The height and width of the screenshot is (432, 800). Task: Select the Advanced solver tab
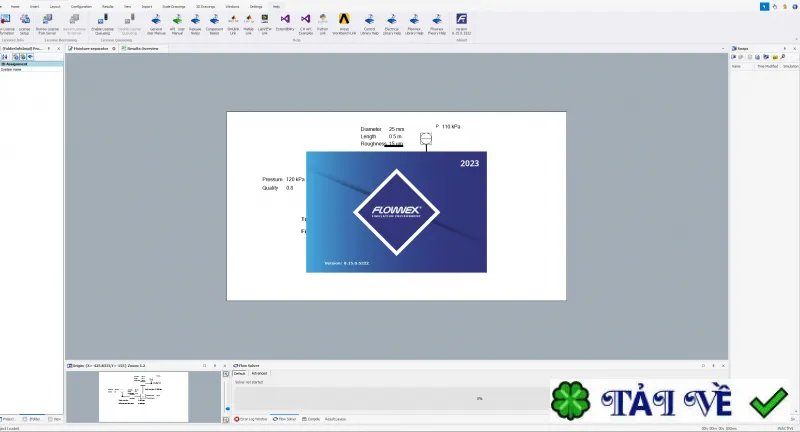[259, 373]
